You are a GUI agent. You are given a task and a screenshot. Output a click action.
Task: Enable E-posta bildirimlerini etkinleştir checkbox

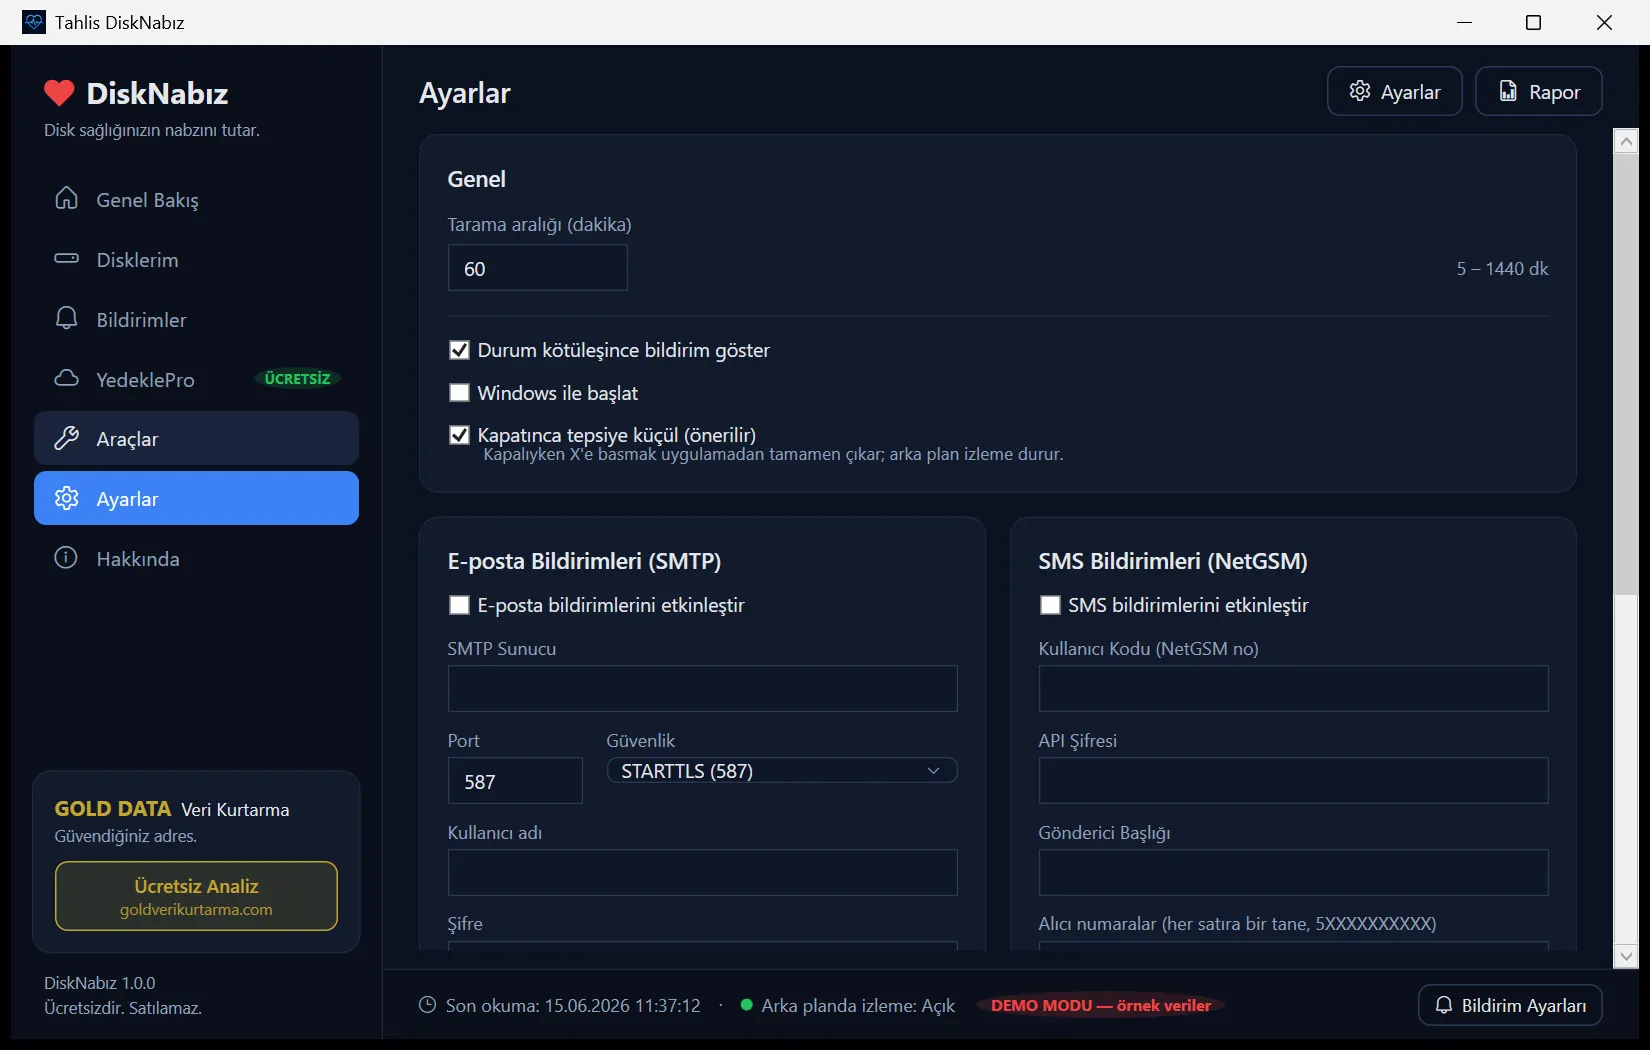pos(459,605)
